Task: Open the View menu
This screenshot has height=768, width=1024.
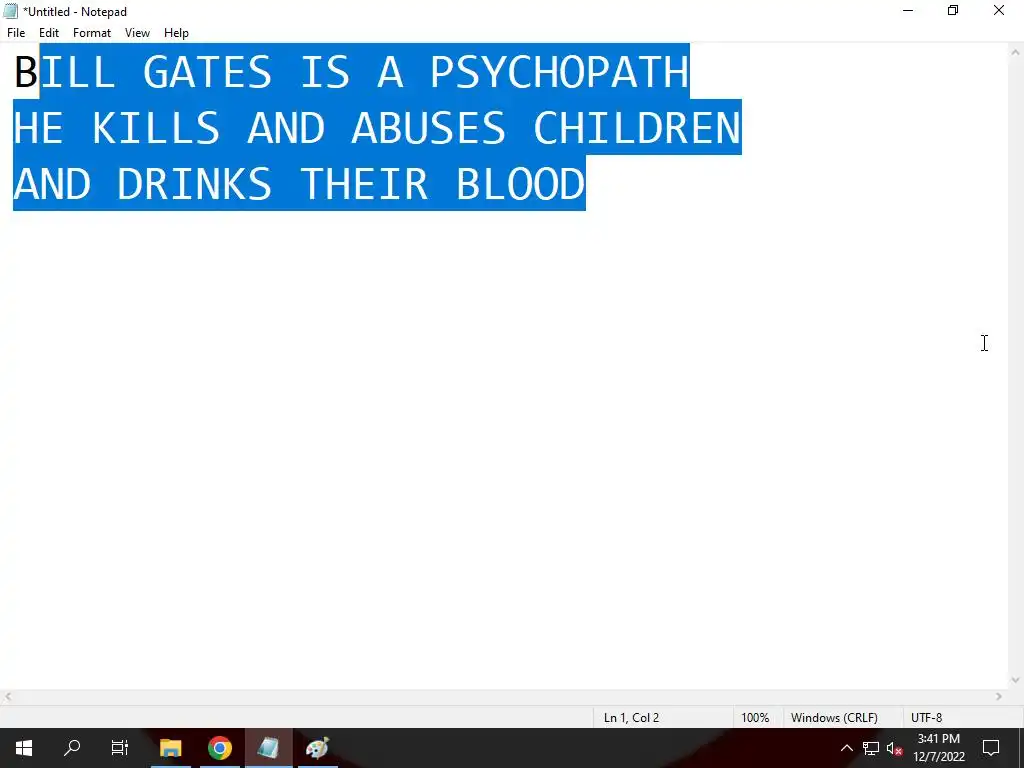Action: point(137,33)
